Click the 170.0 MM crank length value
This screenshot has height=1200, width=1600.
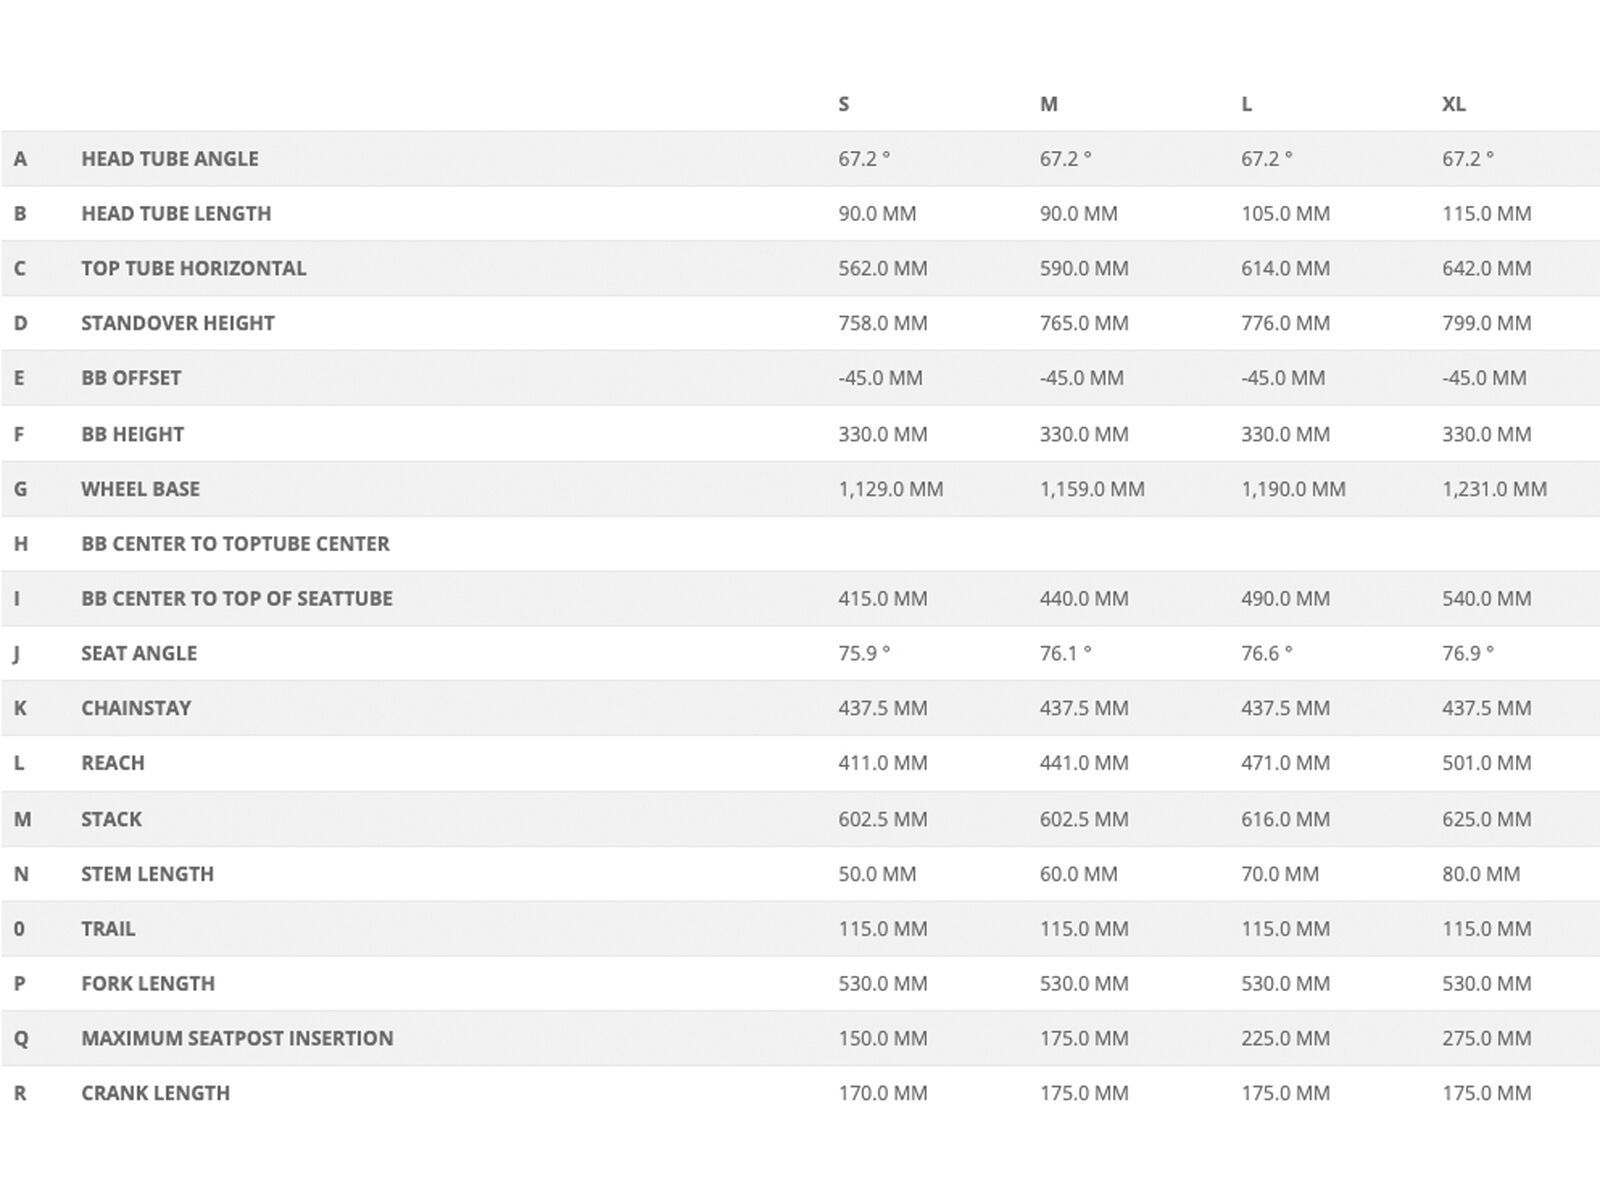(882, 1093)
